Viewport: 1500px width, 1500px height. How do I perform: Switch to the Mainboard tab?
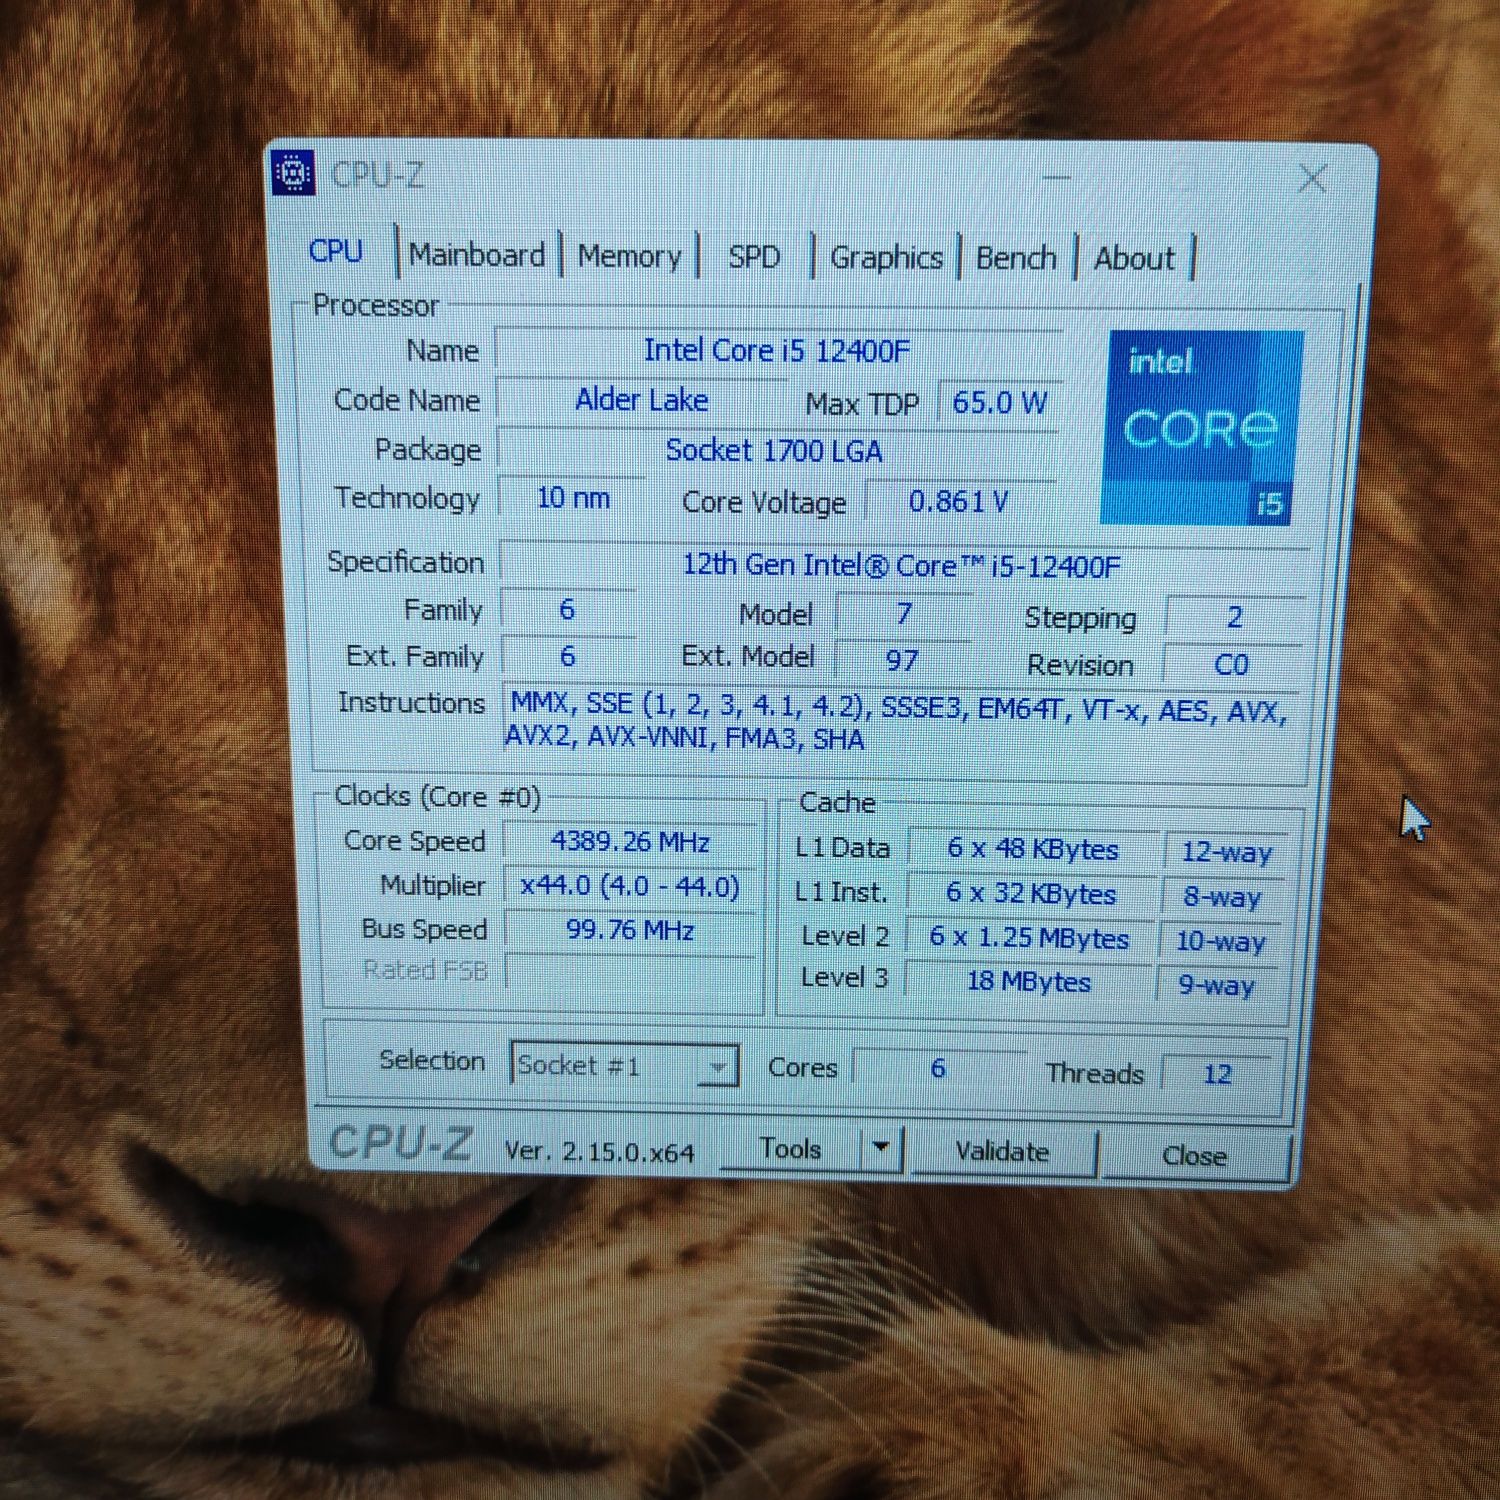[477, 255]
